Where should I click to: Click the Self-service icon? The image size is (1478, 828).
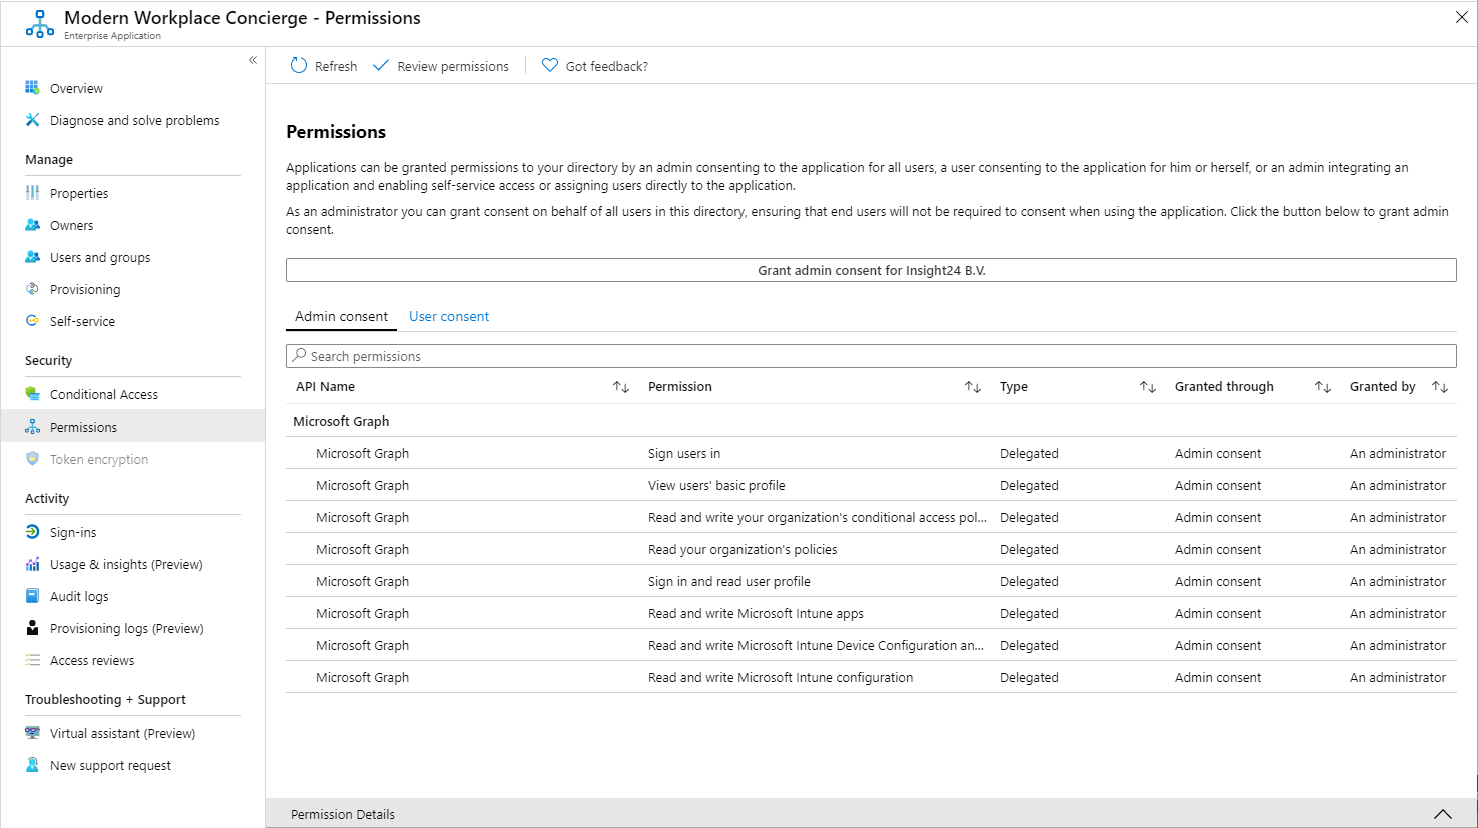(x=32, y=321)
